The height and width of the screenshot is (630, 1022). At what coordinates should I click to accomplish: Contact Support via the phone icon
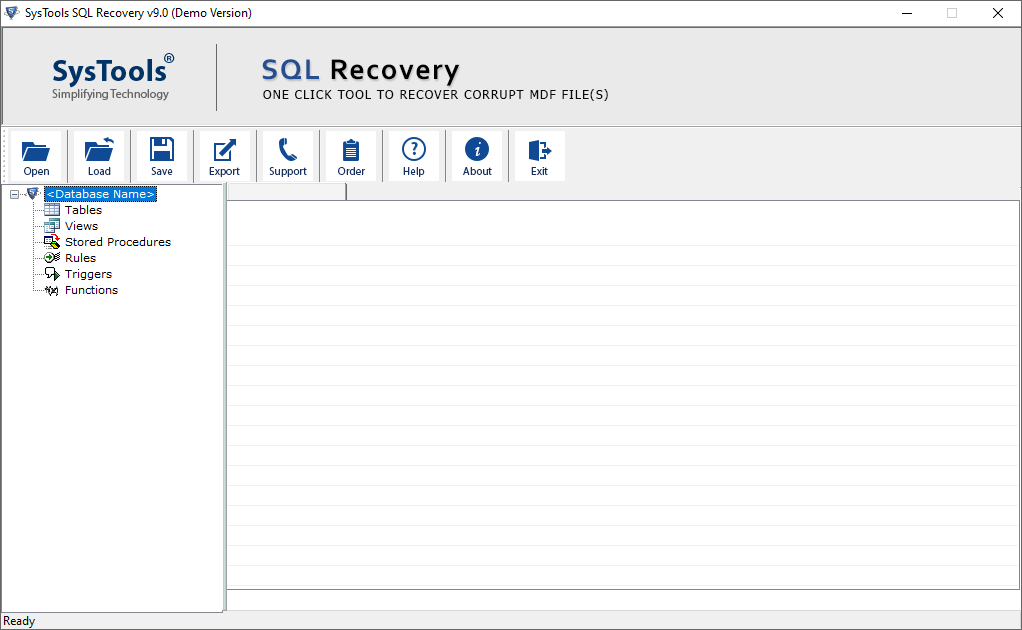coord(288,155)
